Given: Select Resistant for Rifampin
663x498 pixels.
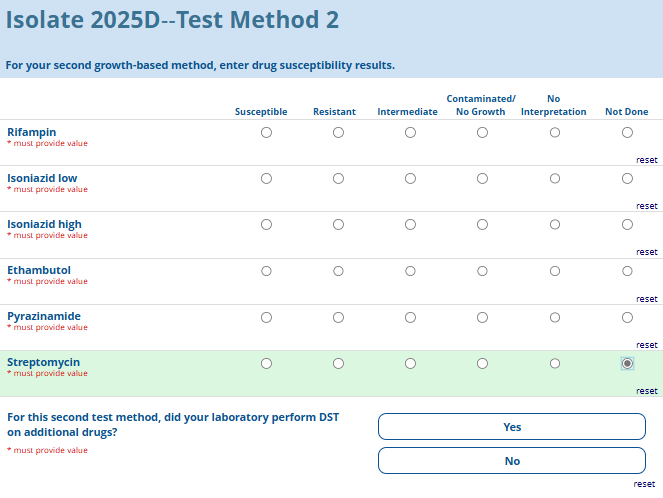Looking at the screenshot, I should 338,132.
